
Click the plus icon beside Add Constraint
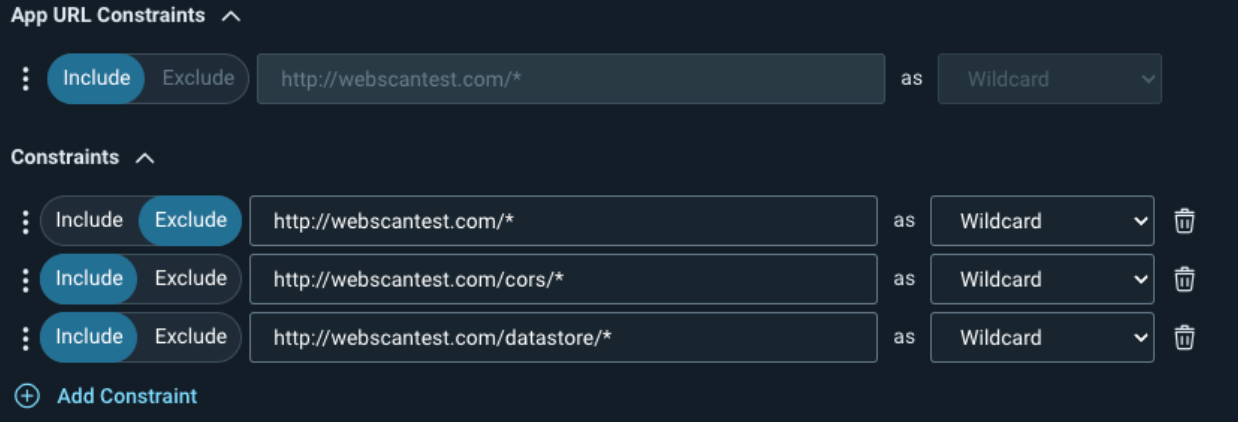[x=27, y=396]
